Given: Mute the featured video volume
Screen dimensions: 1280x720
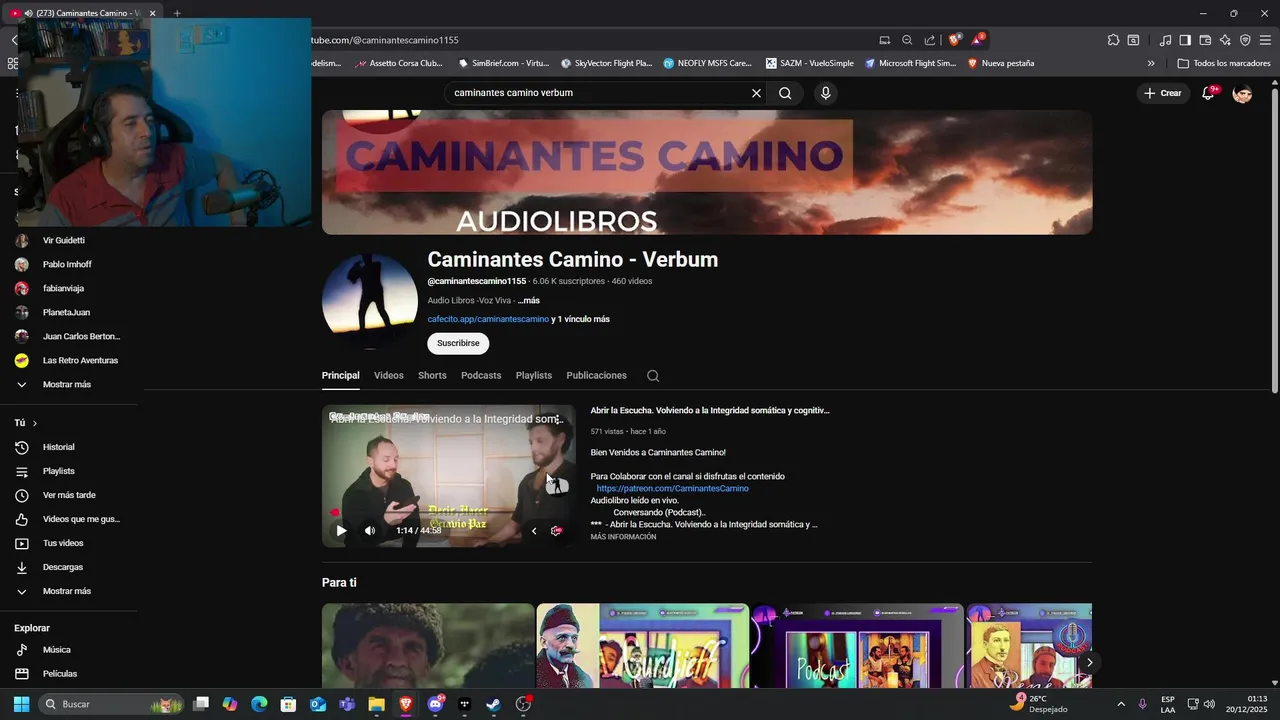Looking at the screenshot, I should [x=370, y=531].
